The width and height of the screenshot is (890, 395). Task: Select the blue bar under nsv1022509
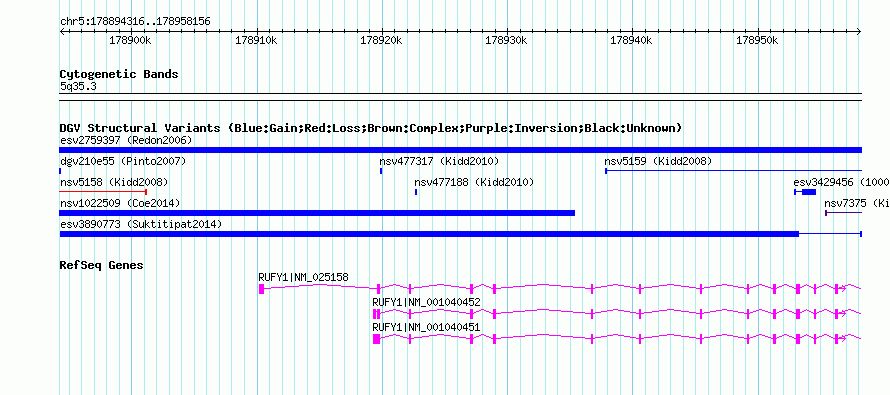(x=317, y=213)
